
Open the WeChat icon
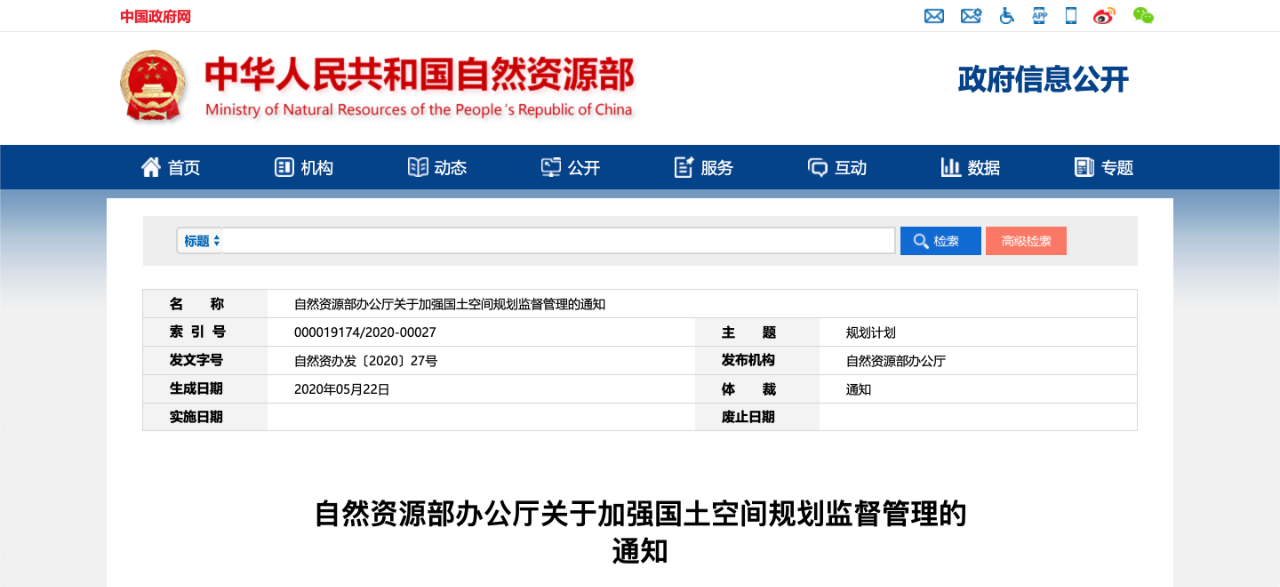[1143, 16]
